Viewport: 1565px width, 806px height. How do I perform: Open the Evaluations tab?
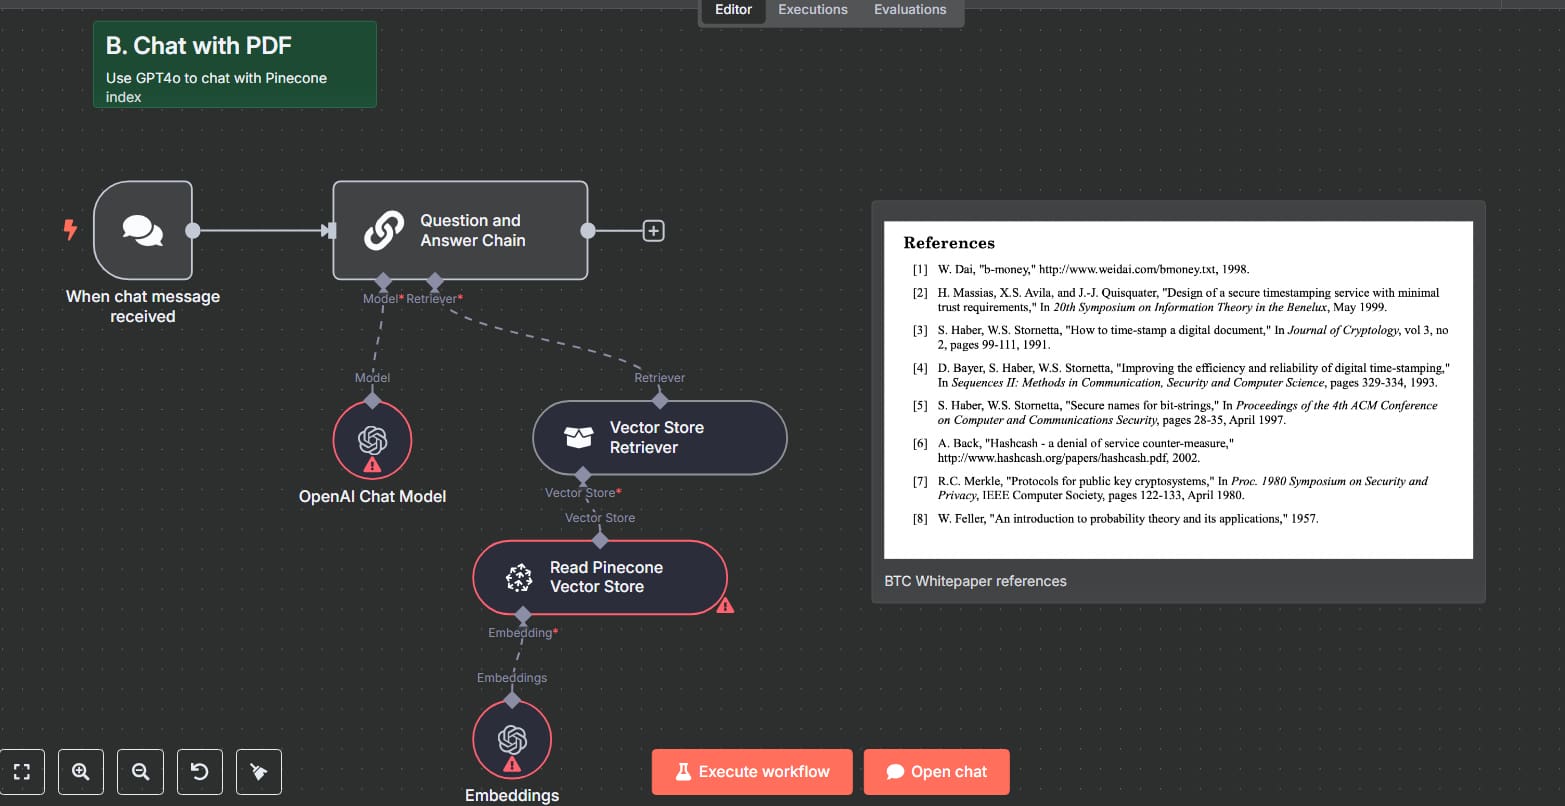pos(909,9)
